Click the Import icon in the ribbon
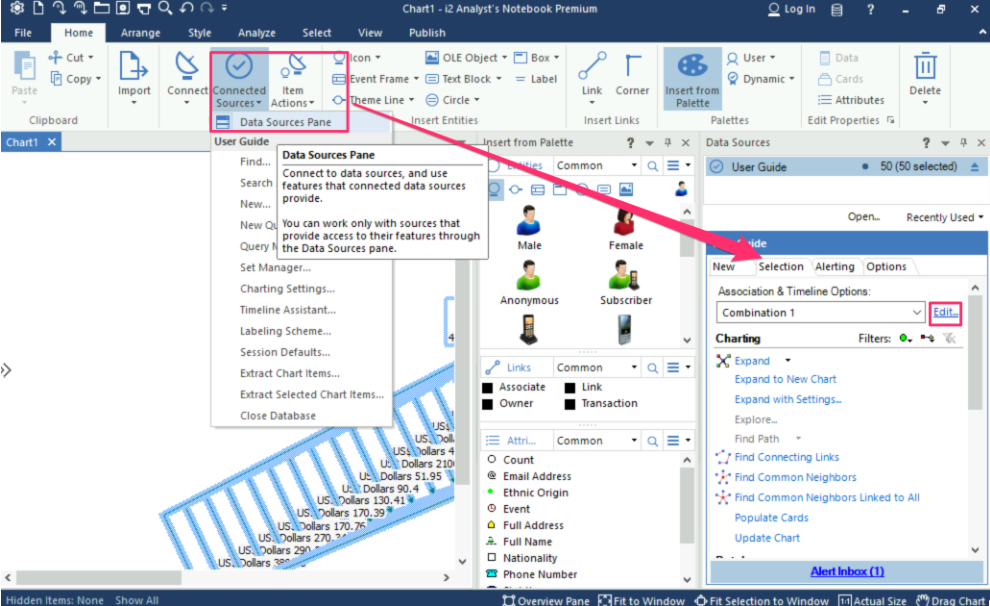 133,70
